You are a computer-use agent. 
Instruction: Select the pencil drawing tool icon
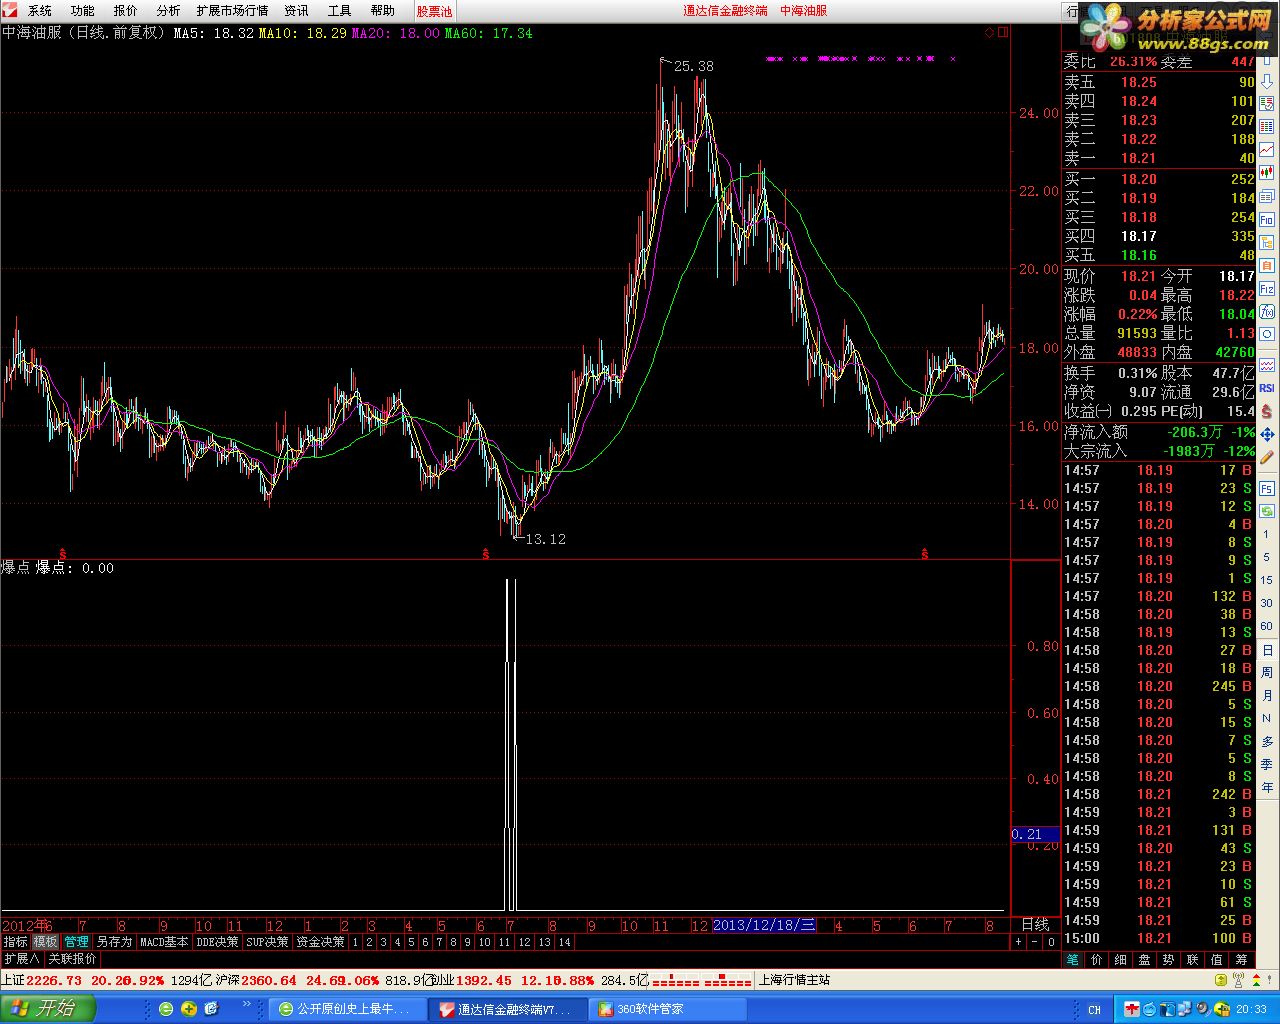[x=1267, y=457]
